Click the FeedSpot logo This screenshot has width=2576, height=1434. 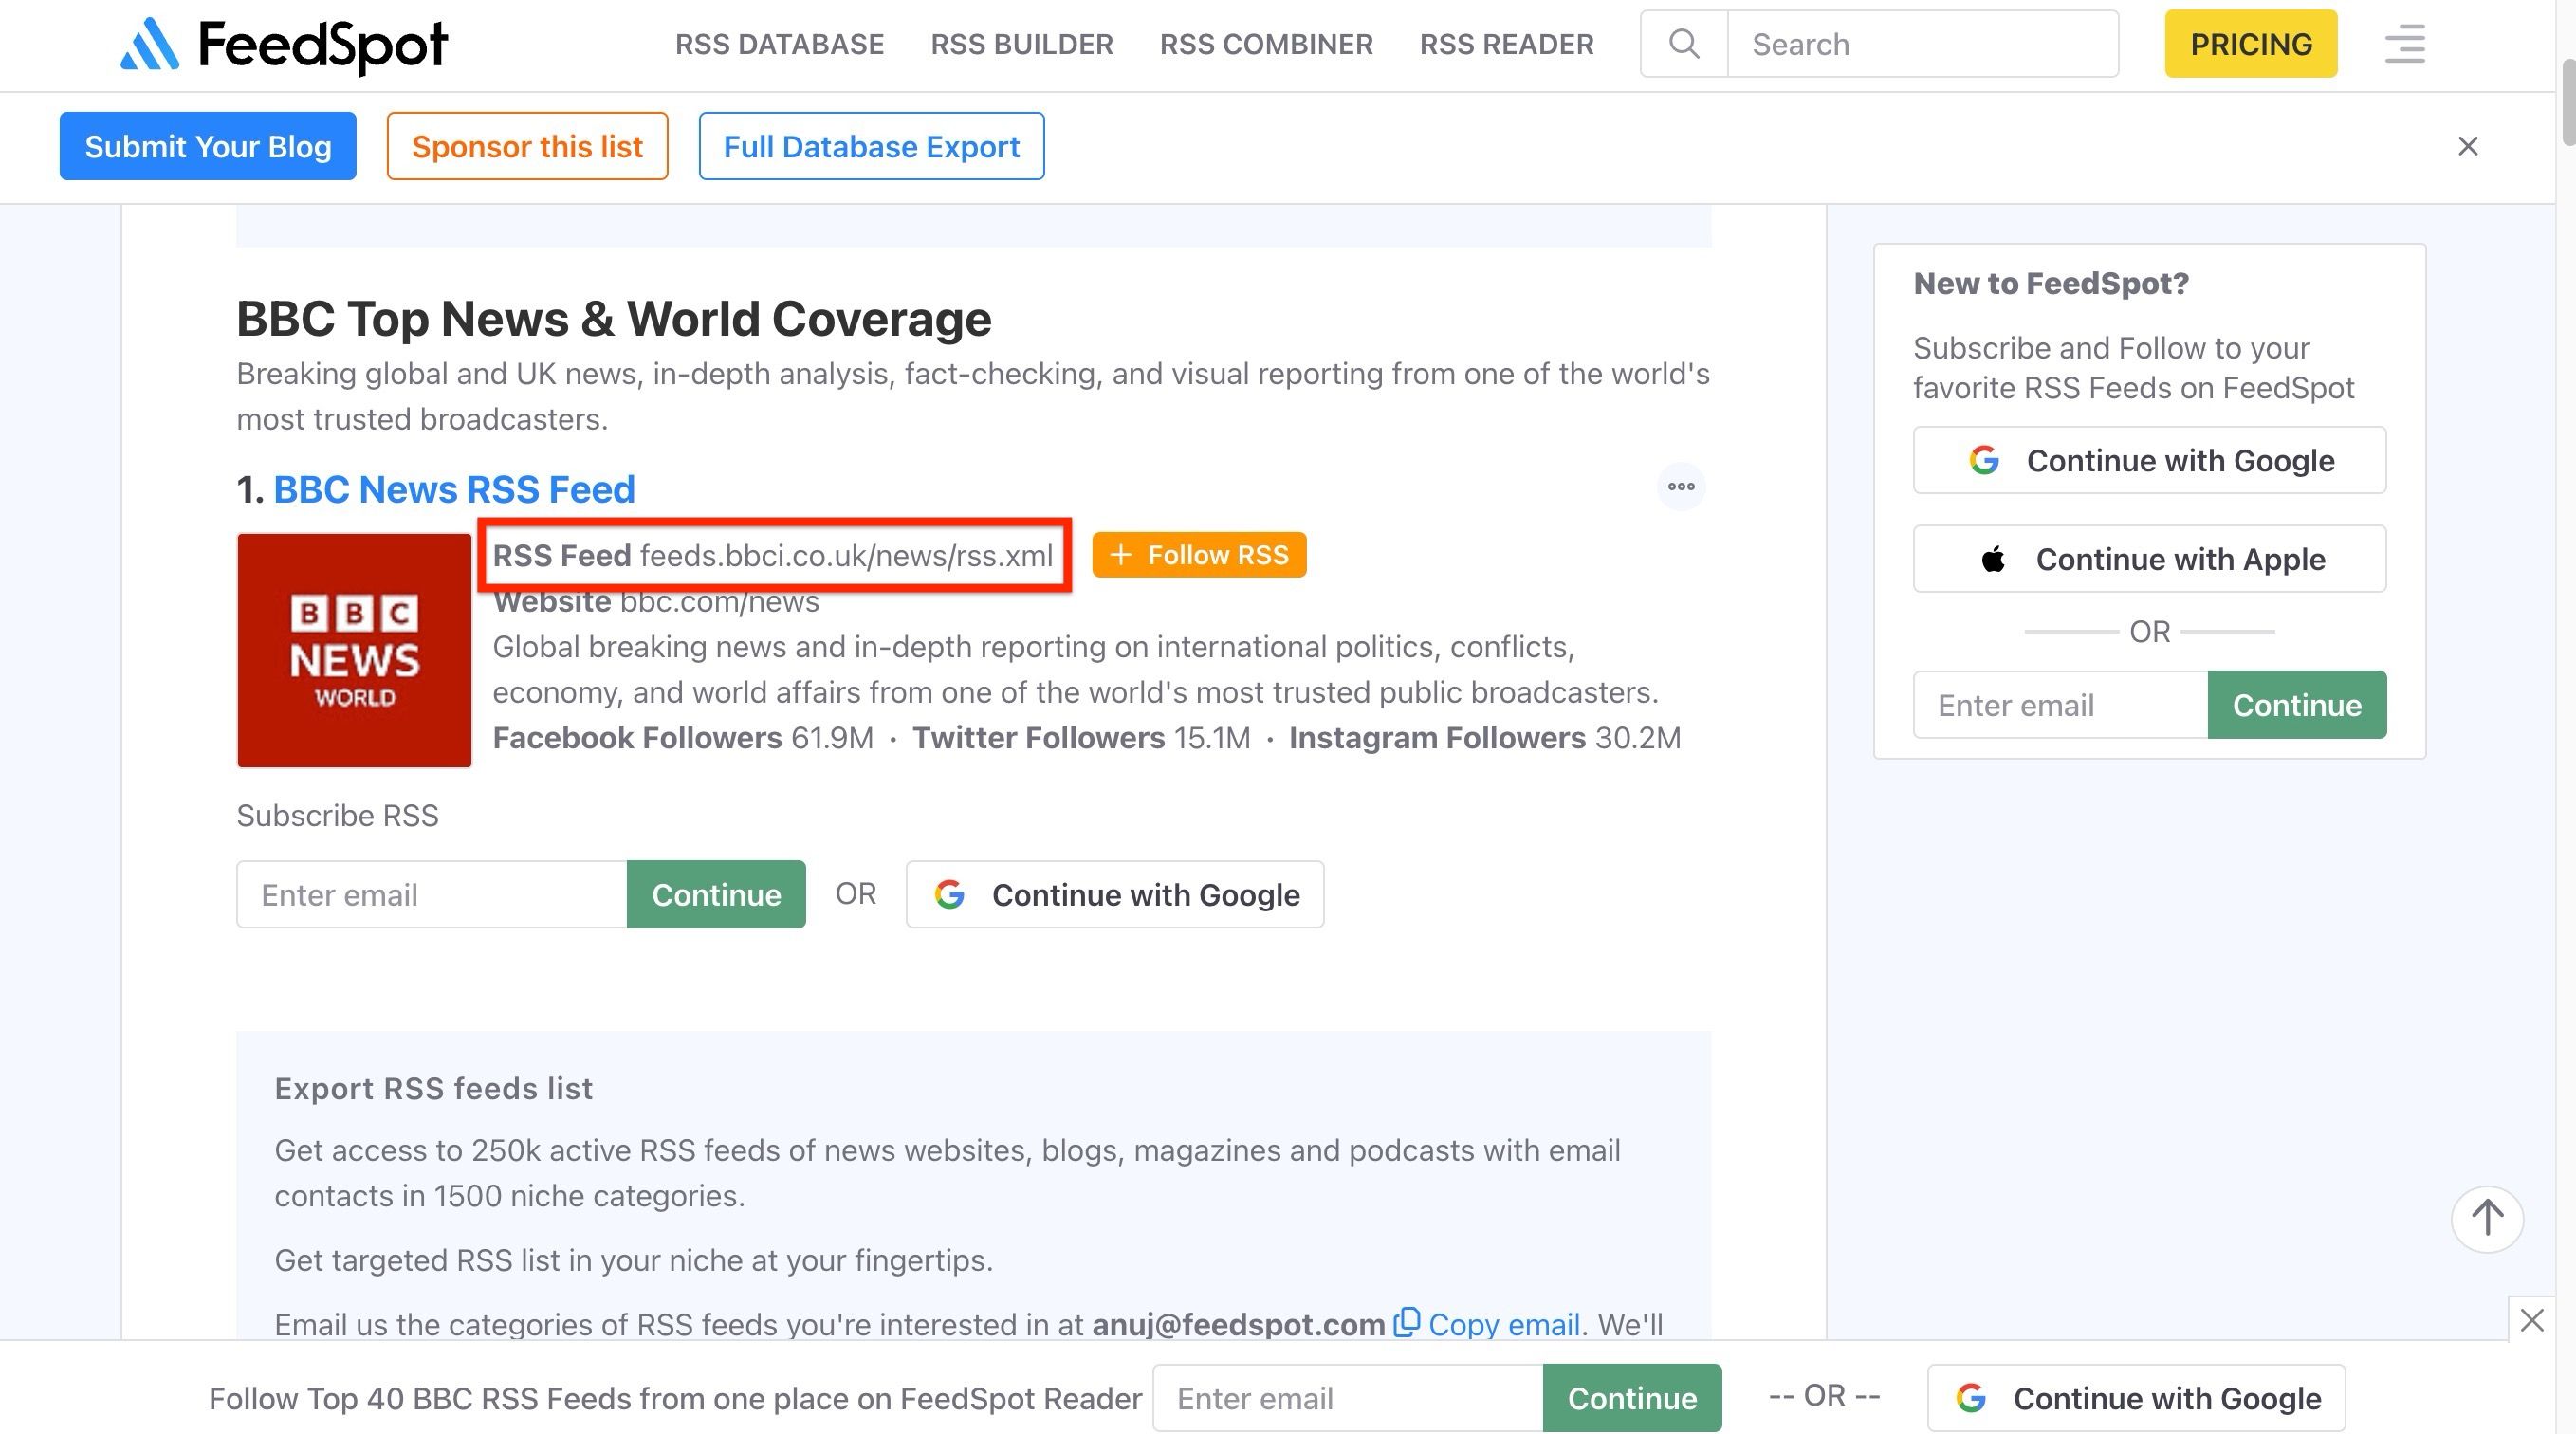[x=284, y=45]
